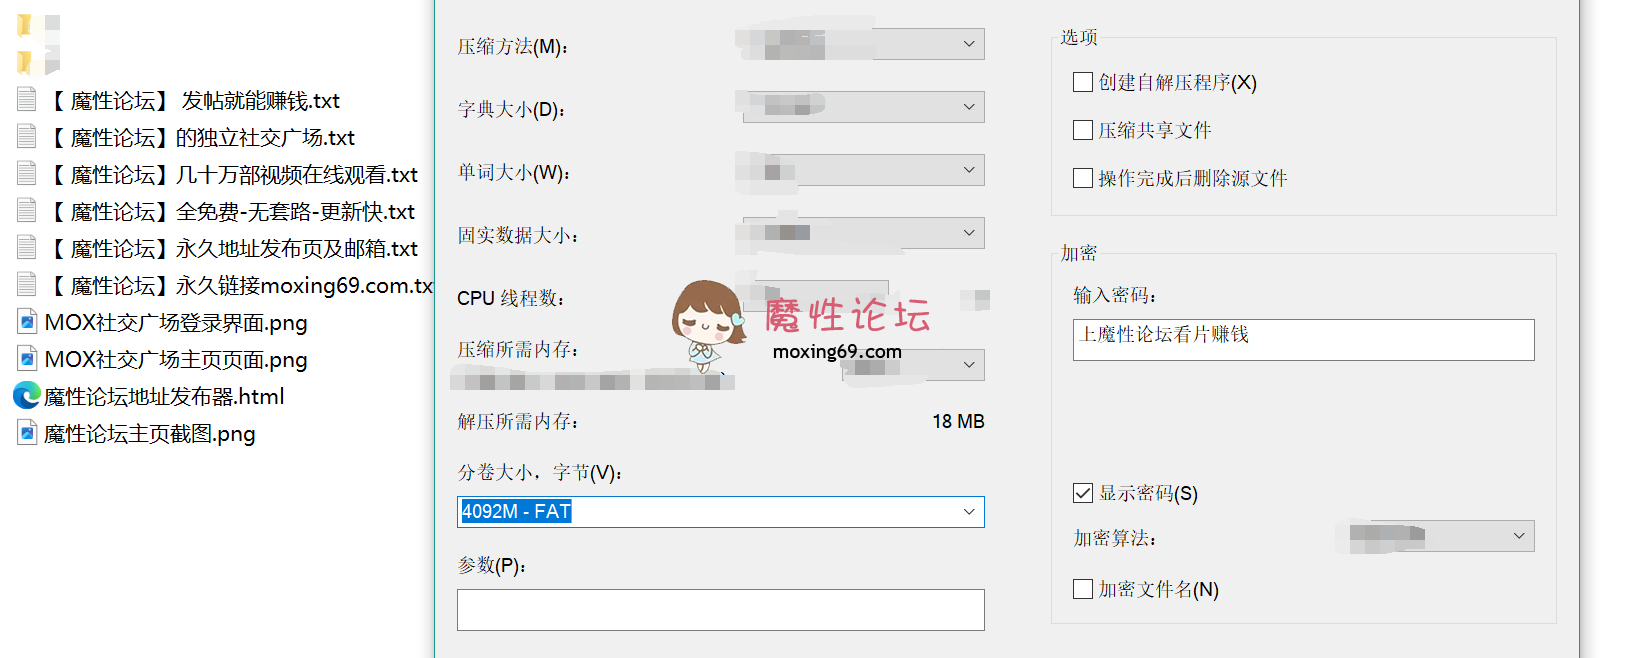Screen dimensions: 1625x658
Task: Click the 魔性论坛主页截图.png image icon
Action: pyautogui.click(x=28, y=433)
